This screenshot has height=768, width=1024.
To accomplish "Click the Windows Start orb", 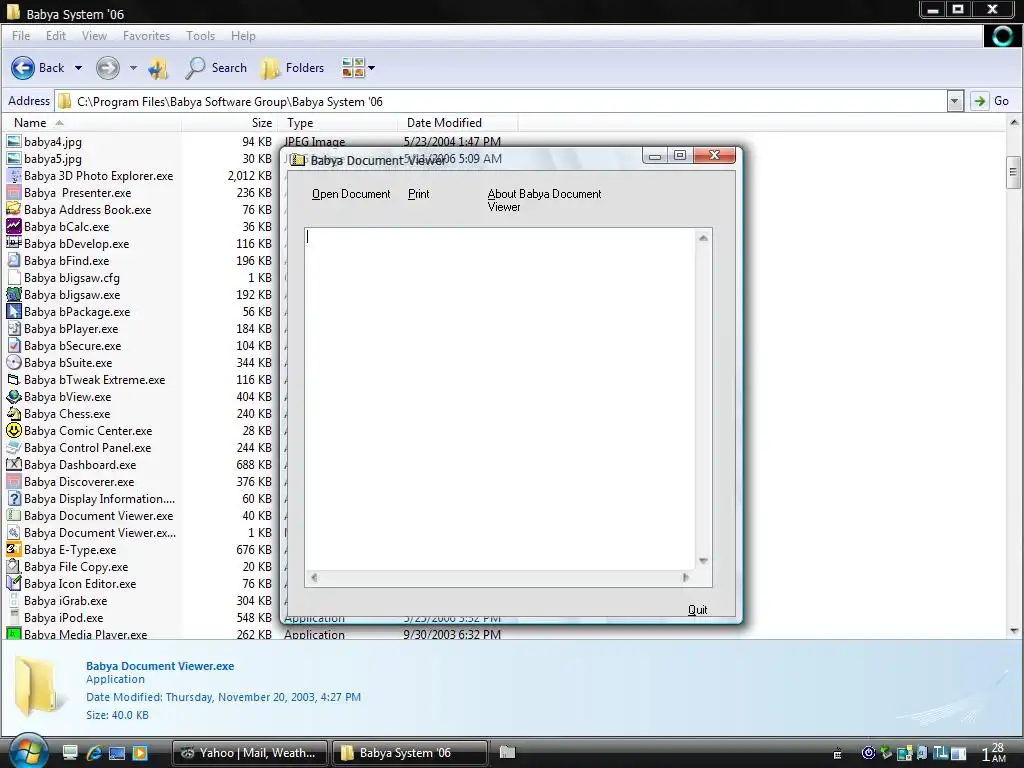I will point(27,752).
